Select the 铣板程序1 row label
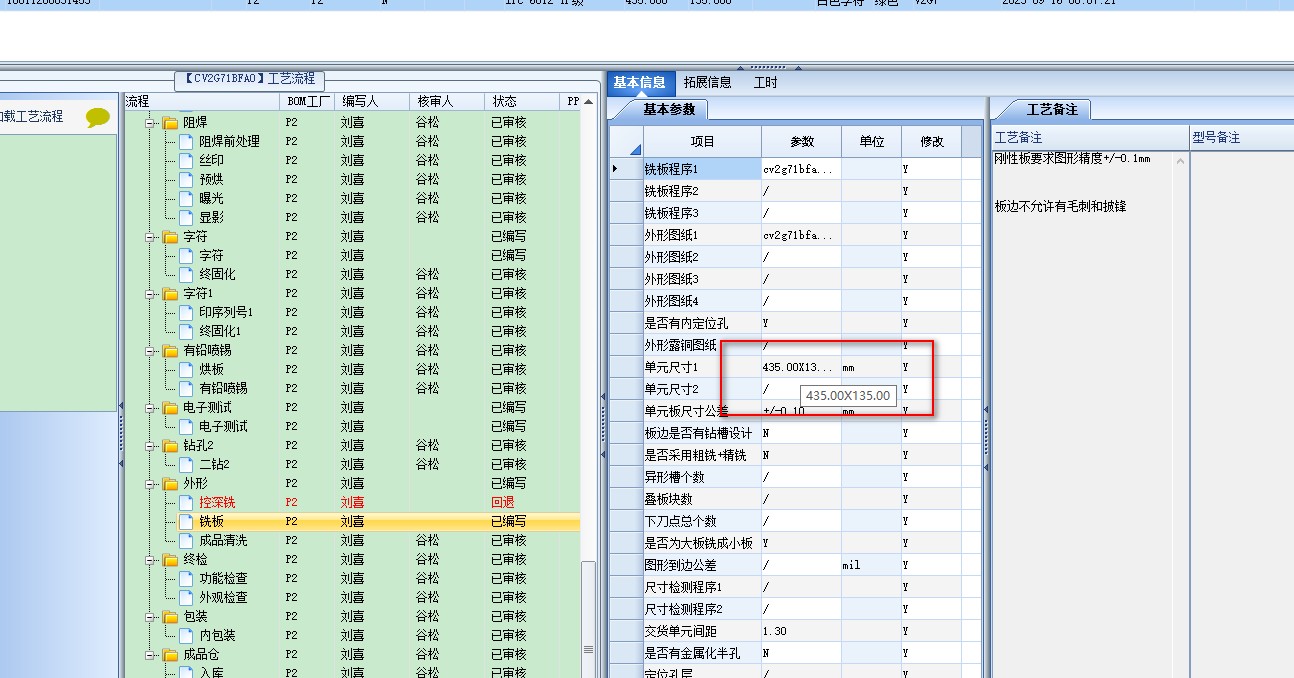This screenshot has height=678, width=1294. click(703, 170)
